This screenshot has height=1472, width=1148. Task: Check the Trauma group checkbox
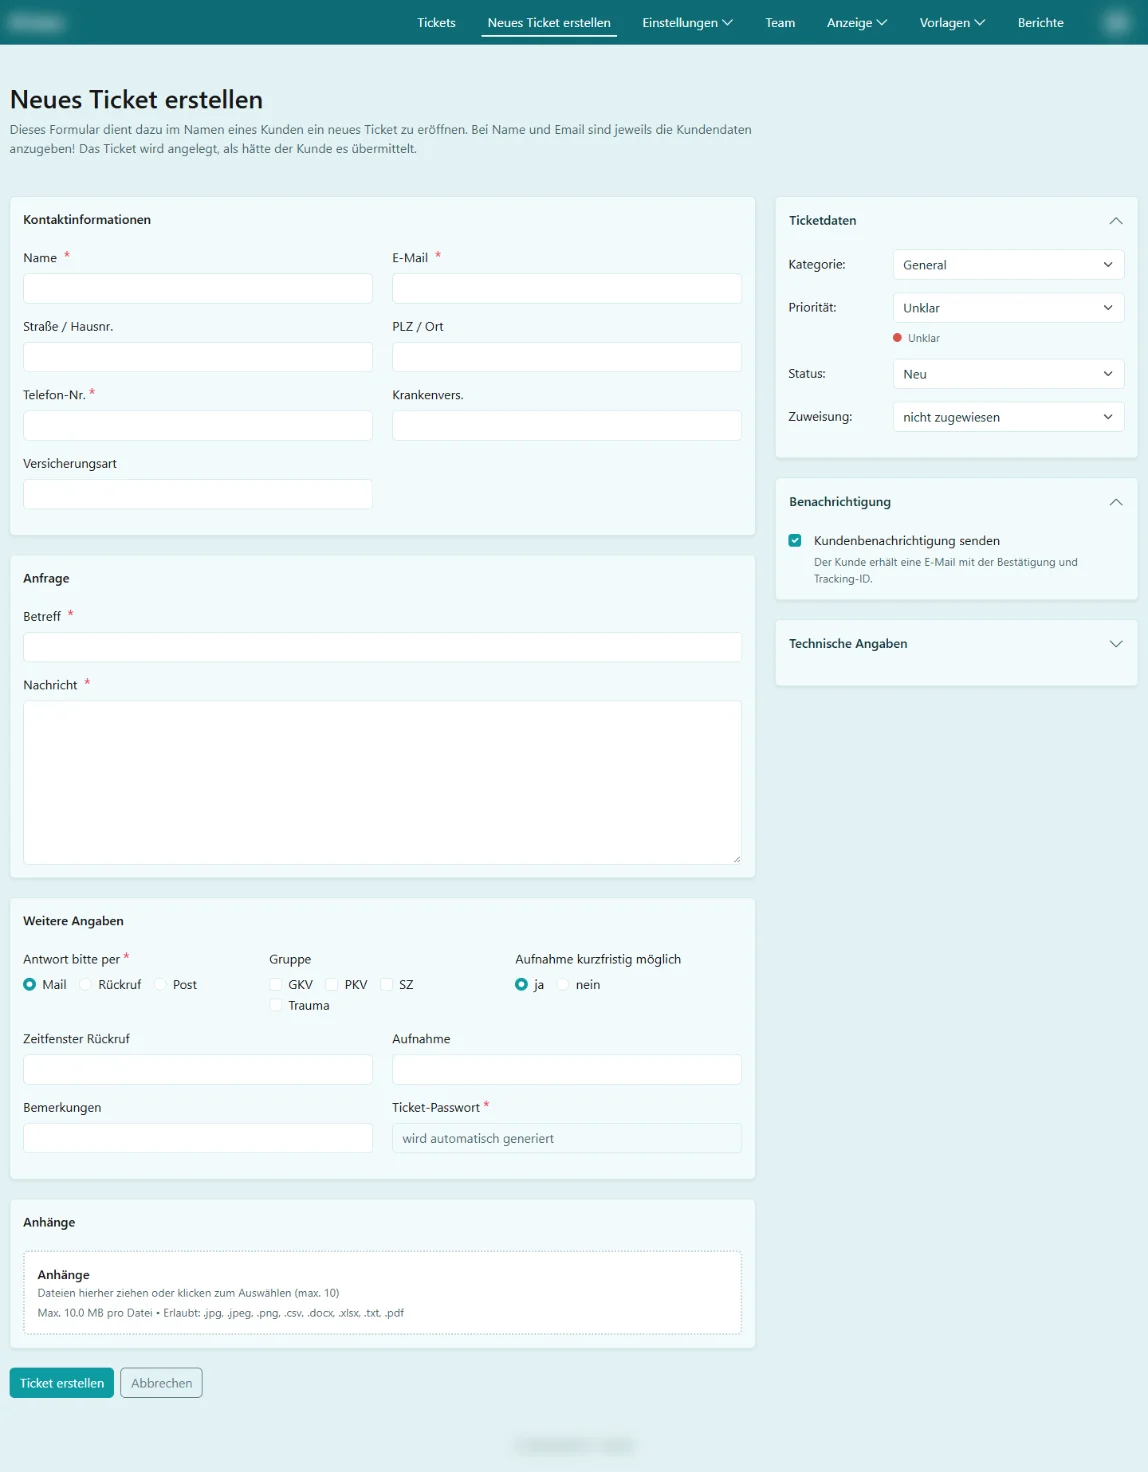(276, 1005)
